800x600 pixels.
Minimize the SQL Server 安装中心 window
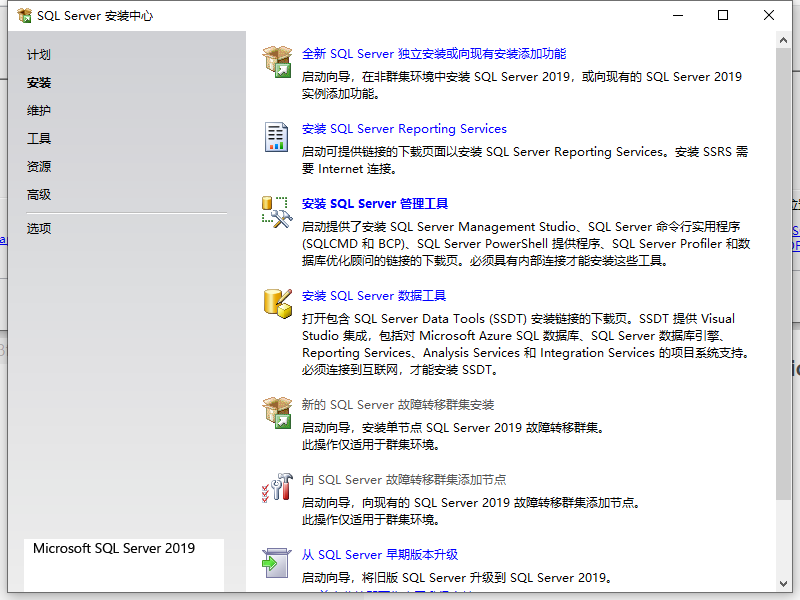pyautogui.click(x=678, y=15)
